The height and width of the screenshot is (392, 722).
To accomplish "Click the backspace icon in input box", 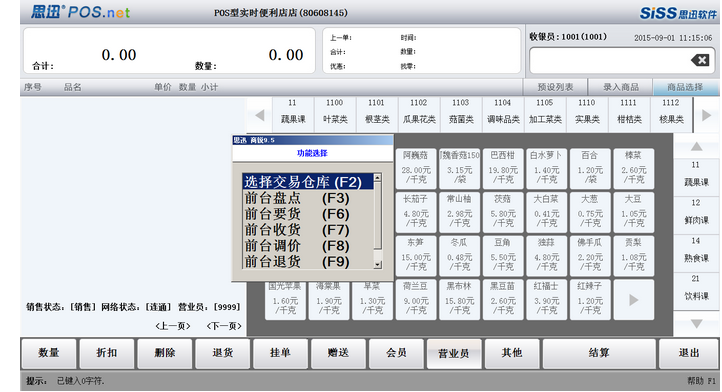I will coord(700,60).
